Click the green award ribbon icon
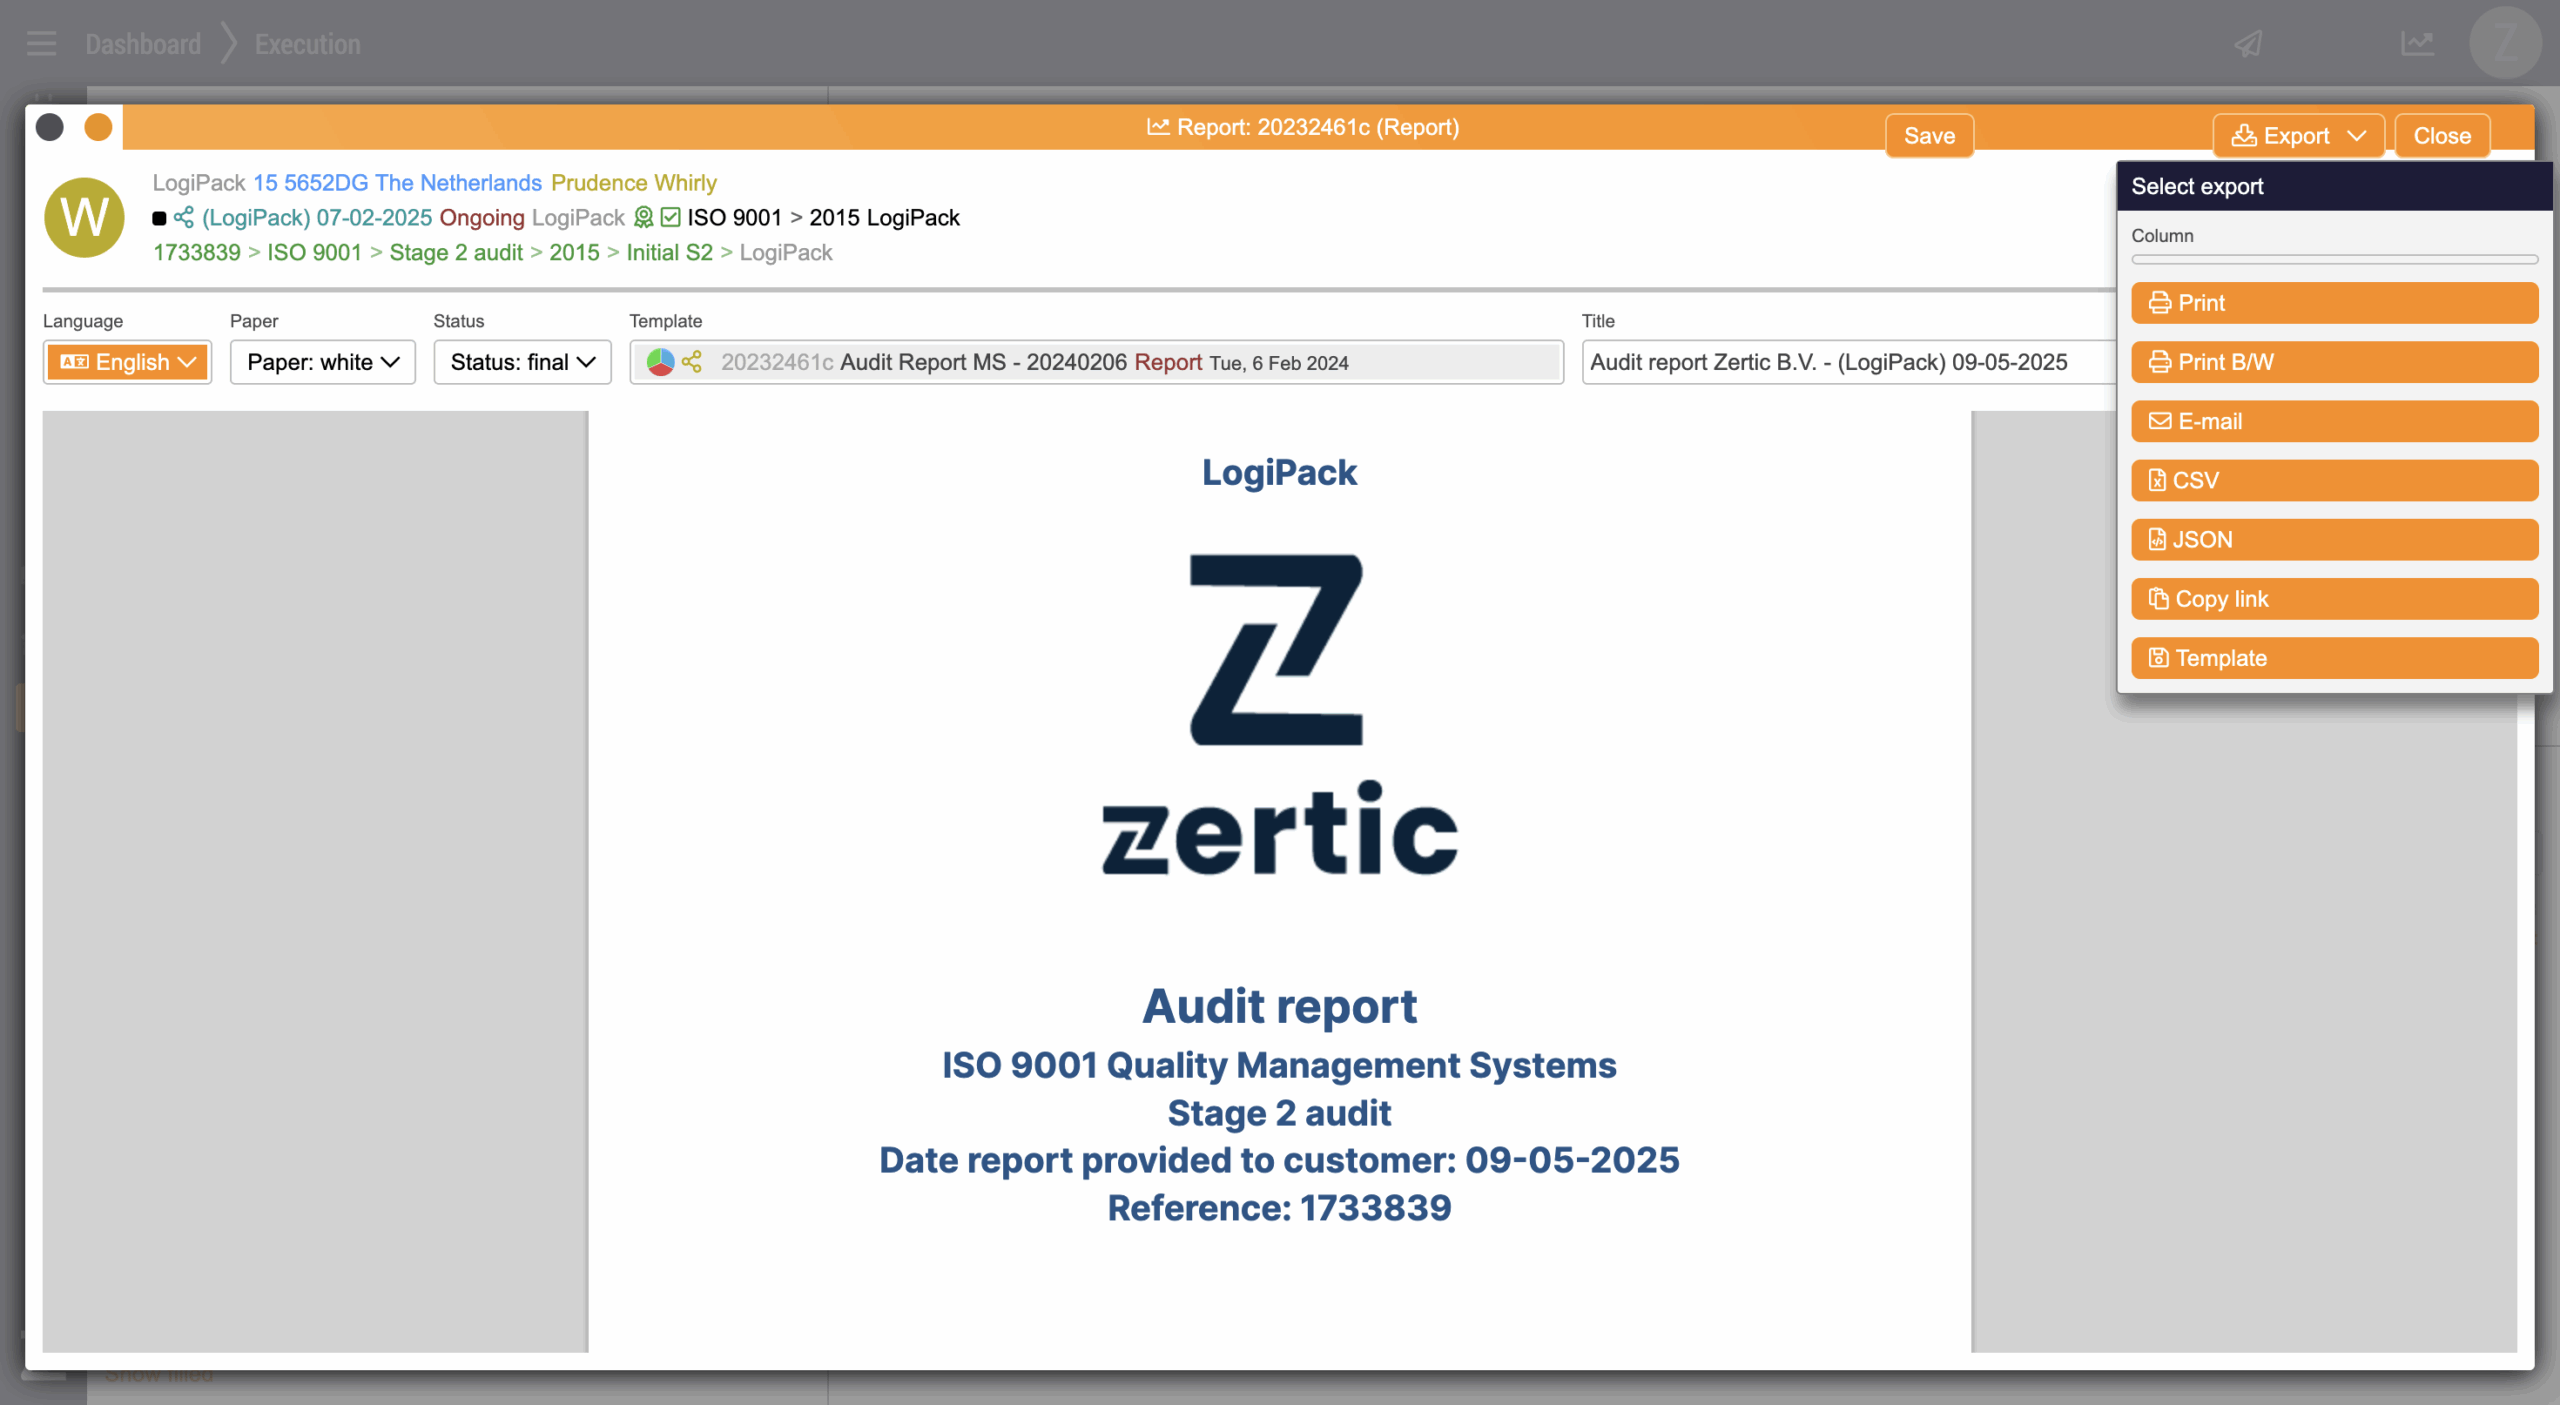Image resolution: width=2560 pixels, height=1405 pixels. (x=644, y=217)
